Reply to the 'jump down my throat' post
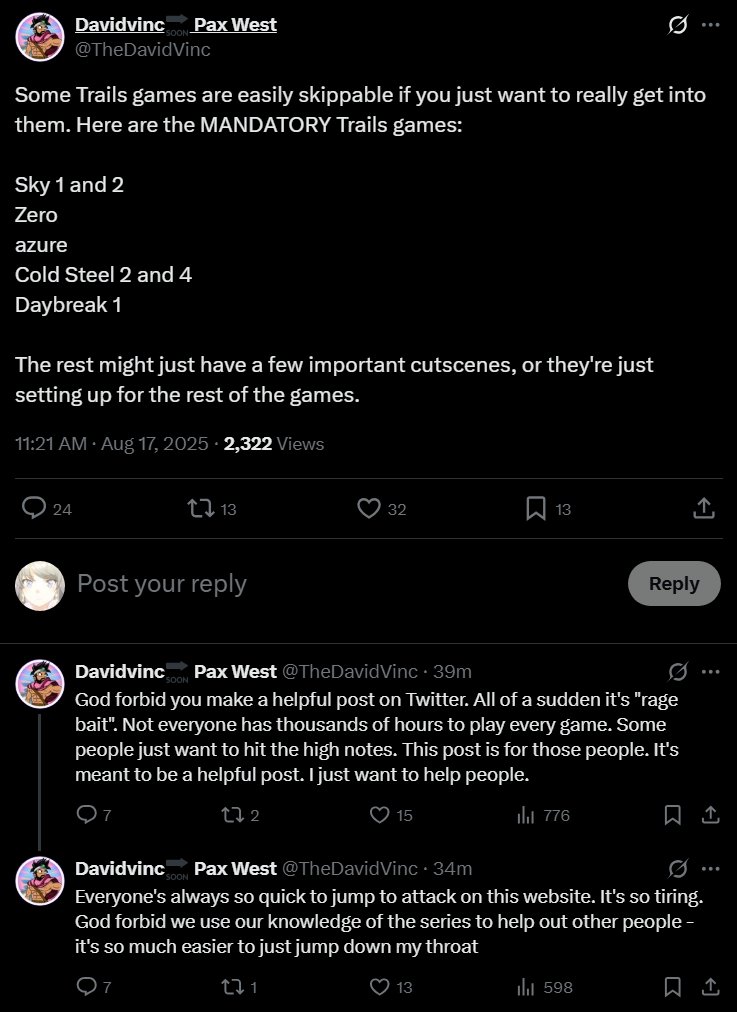Image resolution: width=737 pixels, height=1012 pixels. 86,987
